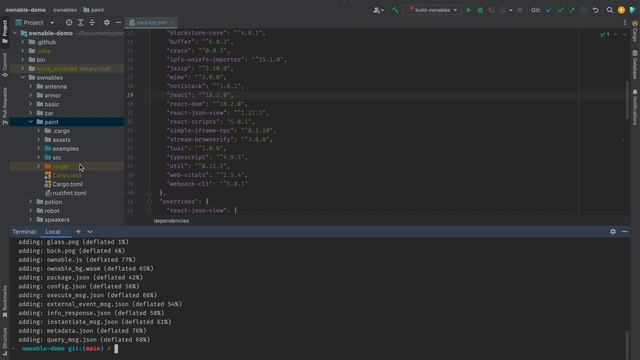Open build-ownables run configuration dropdown
This screenshot has width=640, height=360.
click(x=433, y=10)
